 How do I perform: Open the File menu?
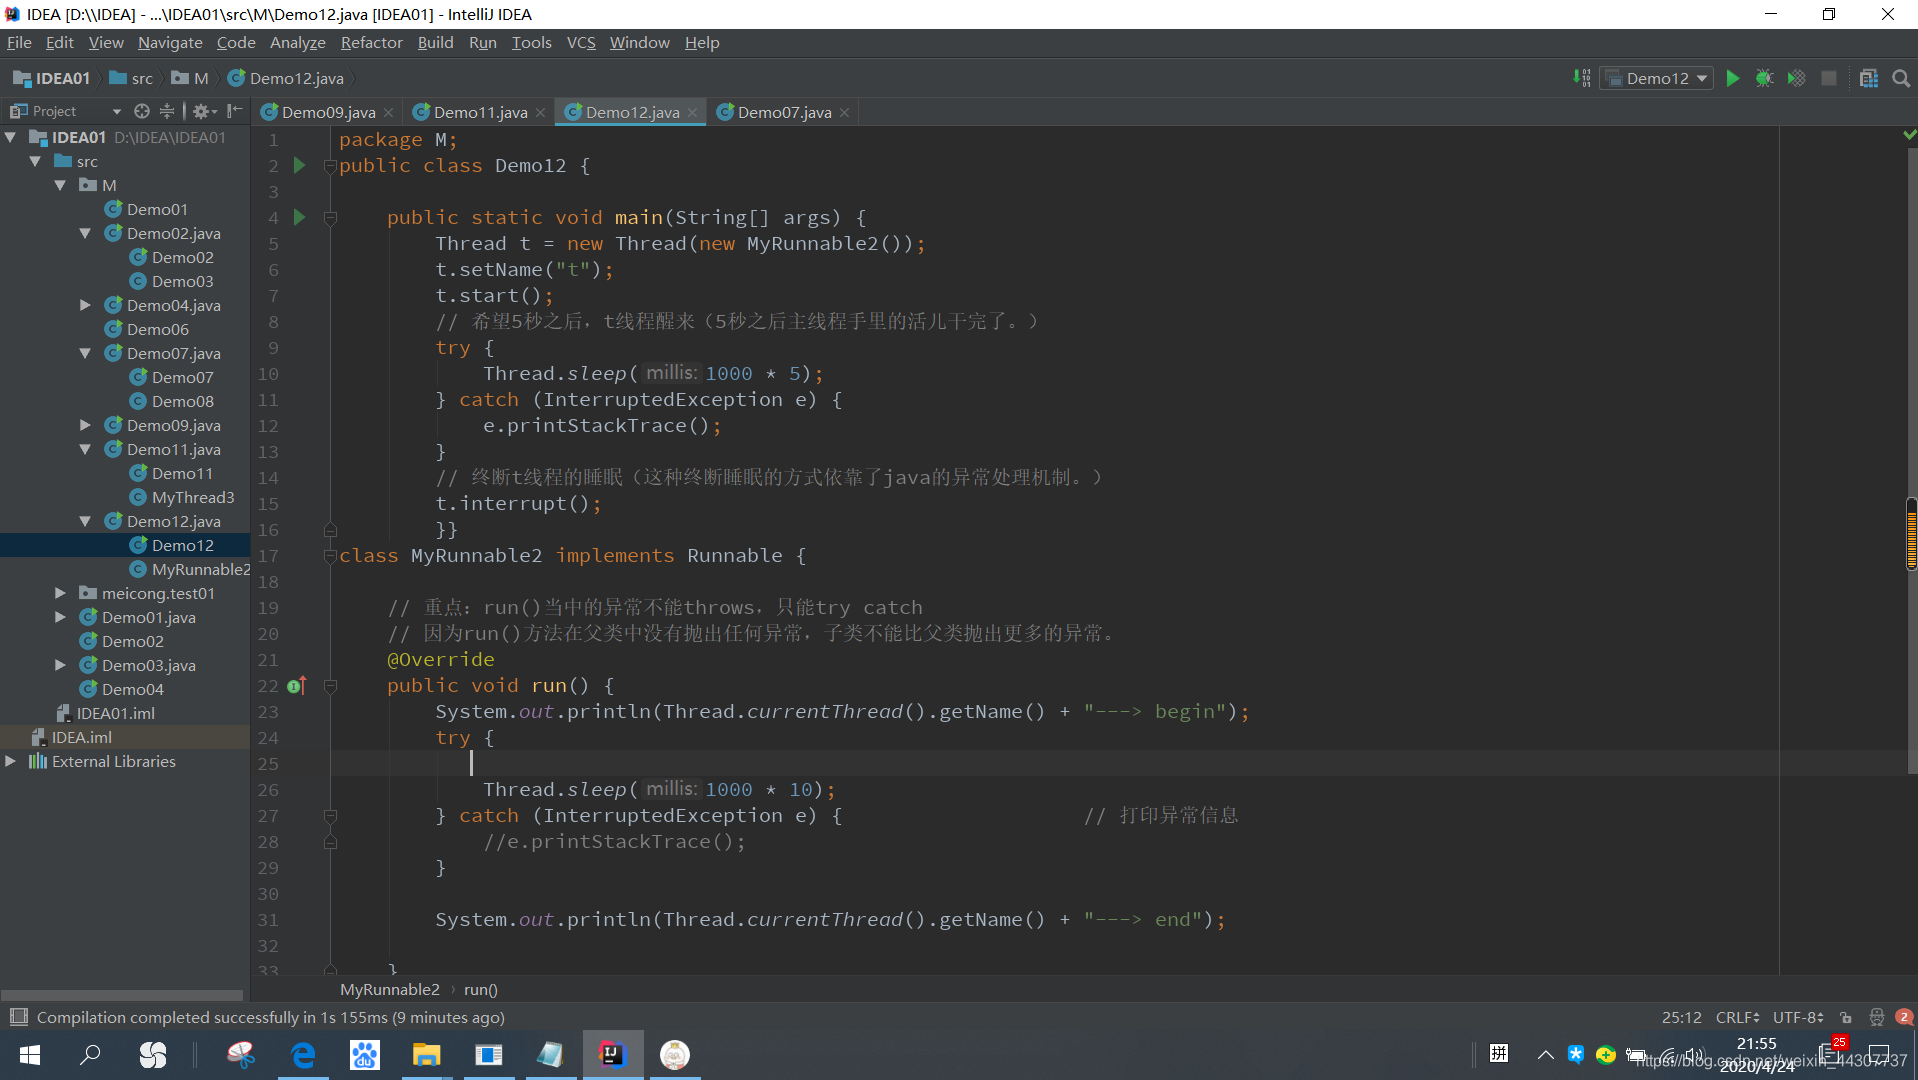[19, 43]
